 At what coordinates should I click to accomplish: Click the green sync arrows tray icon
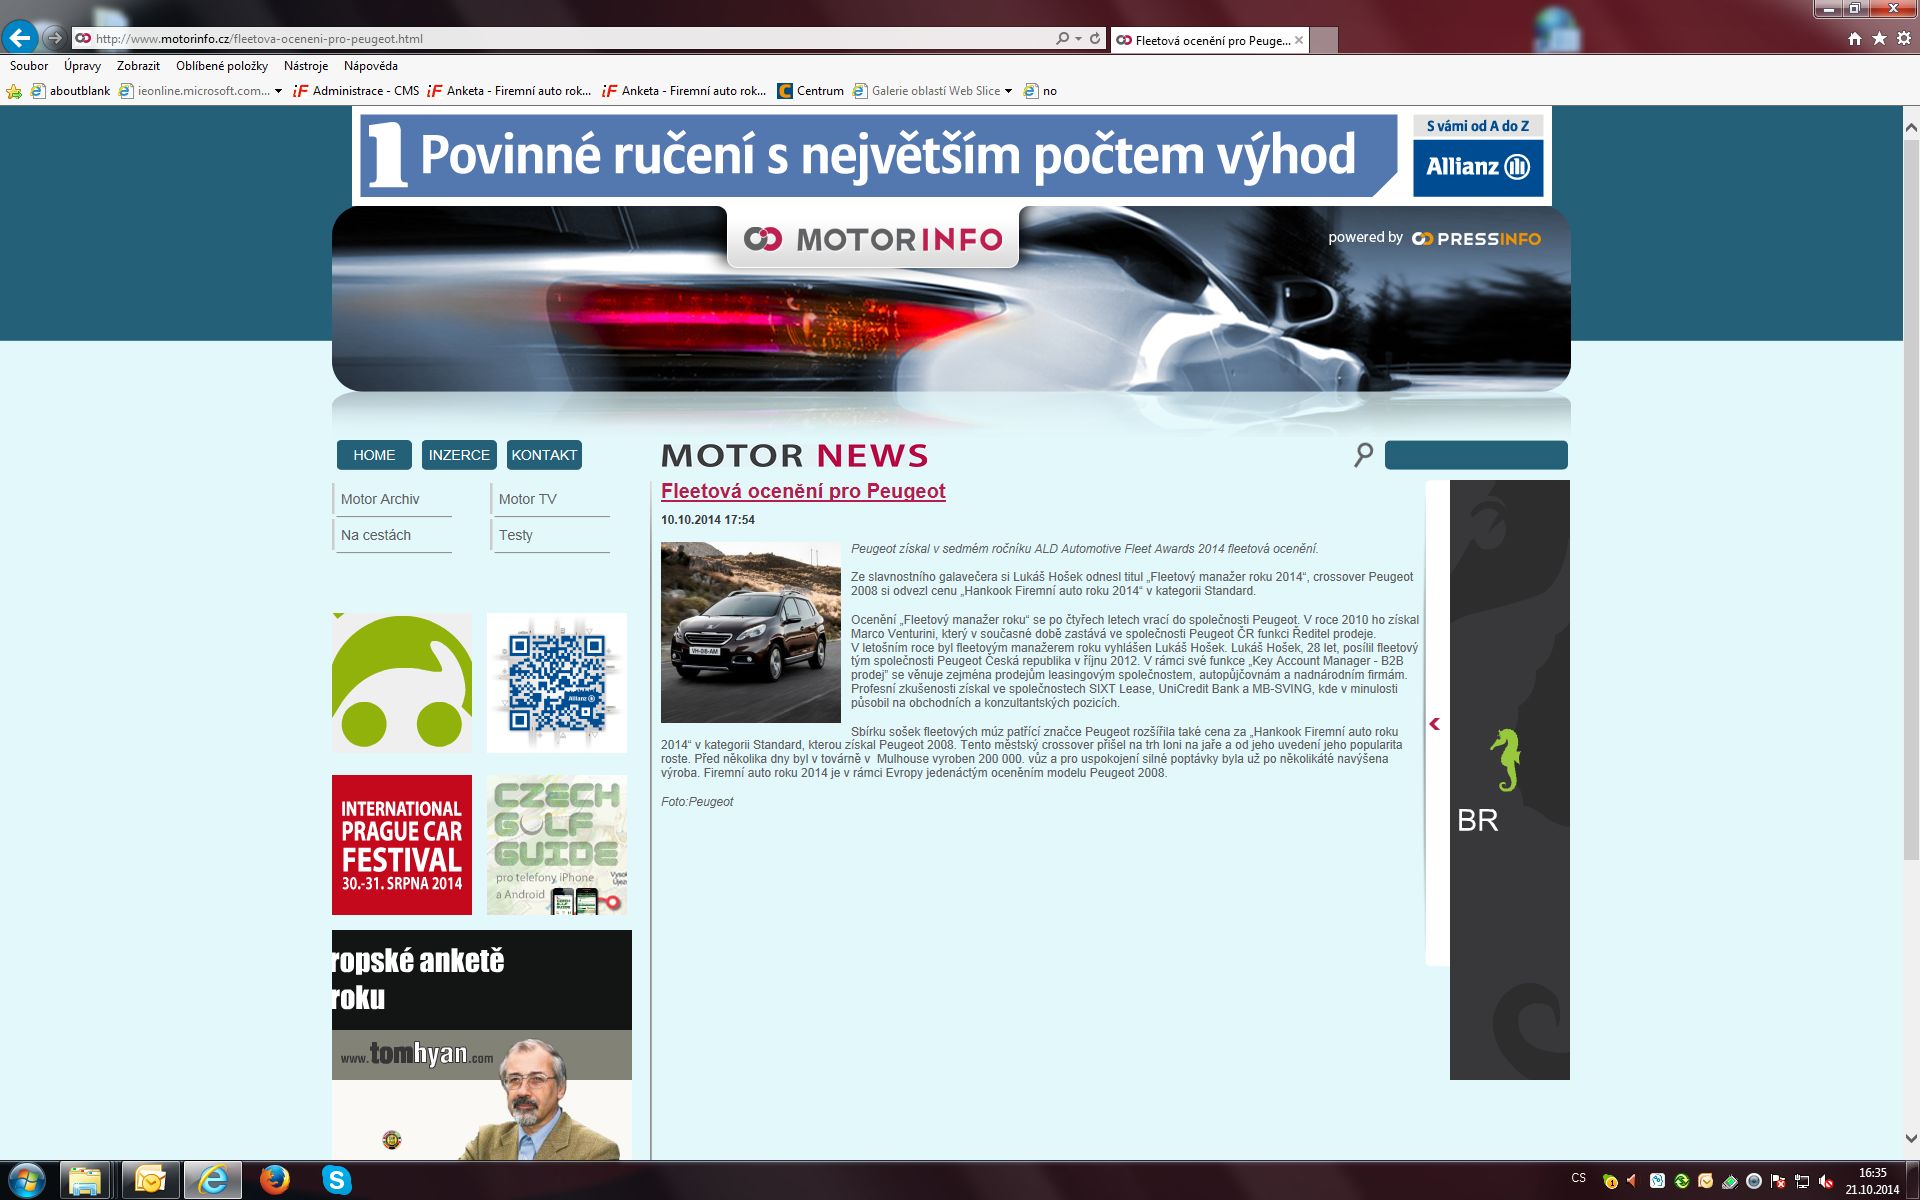(1682, 1181)
